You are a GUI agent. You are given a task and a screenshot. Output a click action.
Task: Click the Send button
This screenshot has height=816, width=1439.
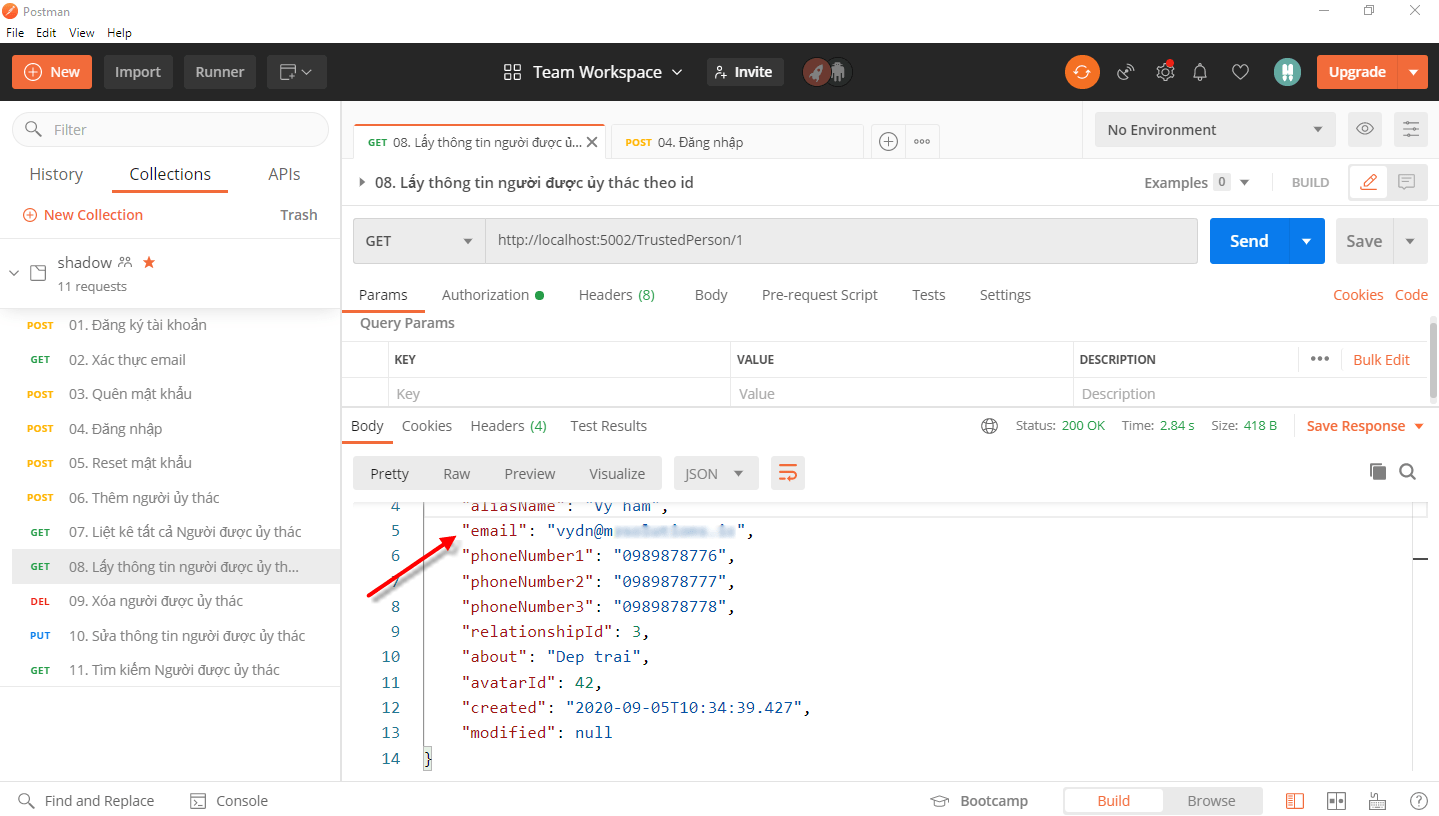point(1248,241)
